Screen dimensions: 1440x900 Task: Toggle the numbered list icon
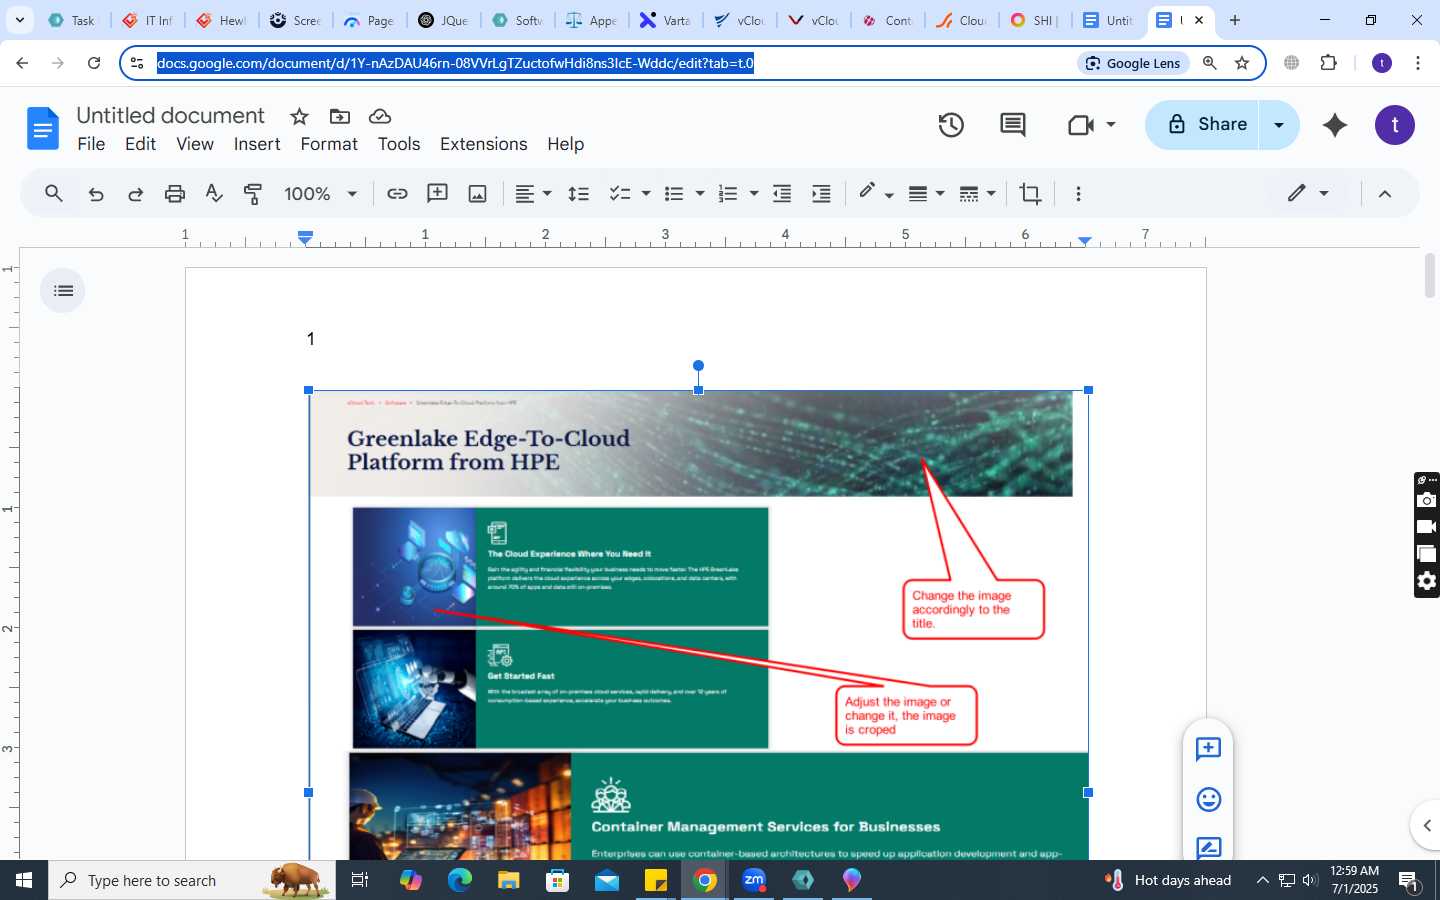[728, 194]
